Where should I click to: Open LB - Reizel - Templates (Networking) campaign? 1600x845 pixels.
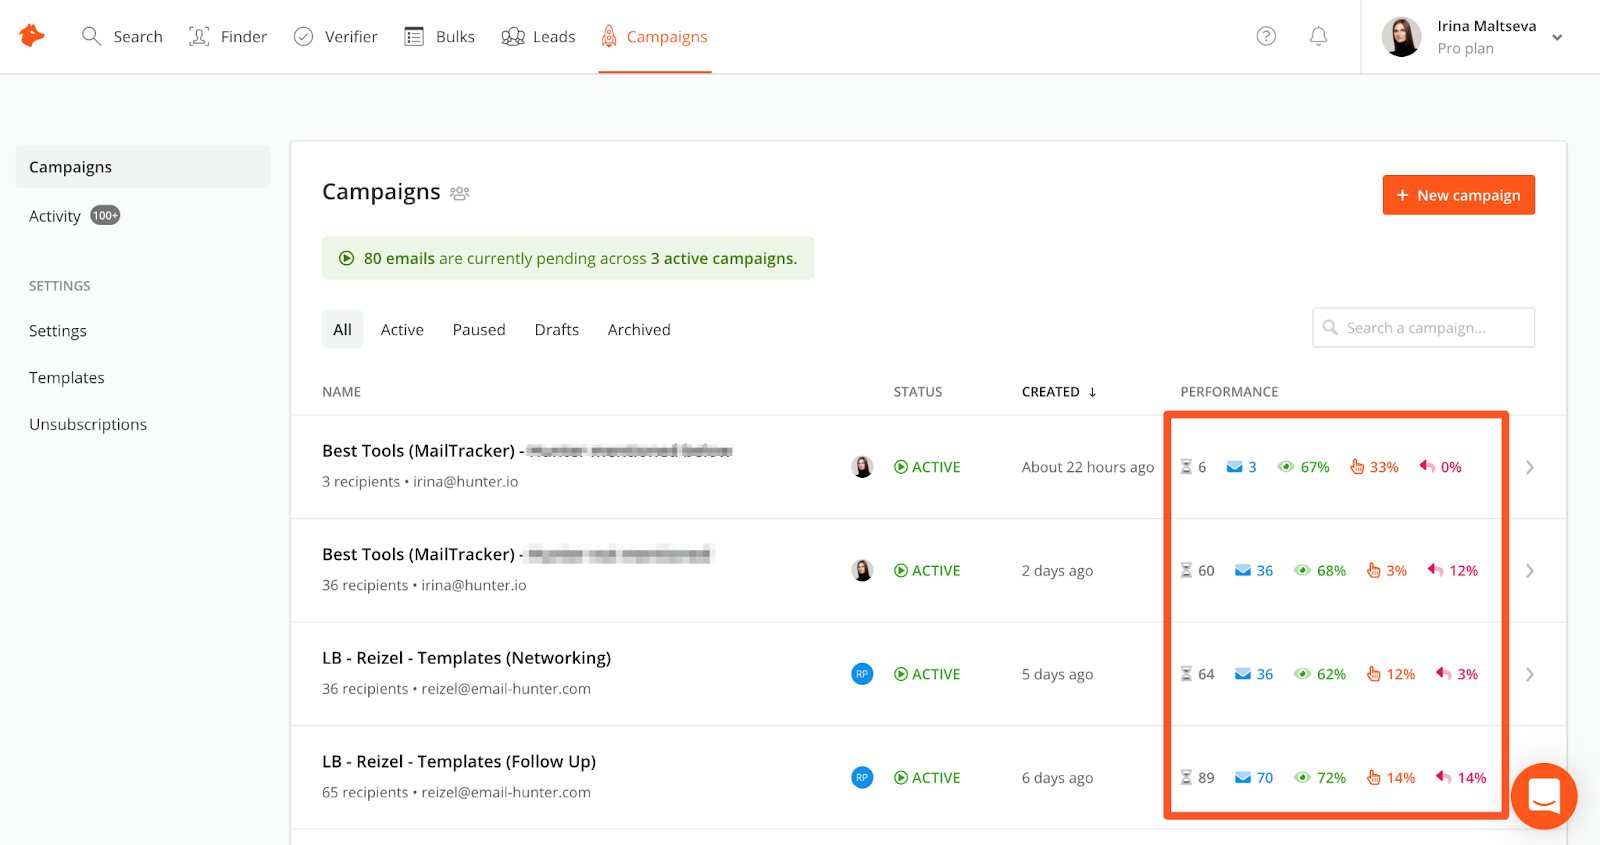pos(466,658)
